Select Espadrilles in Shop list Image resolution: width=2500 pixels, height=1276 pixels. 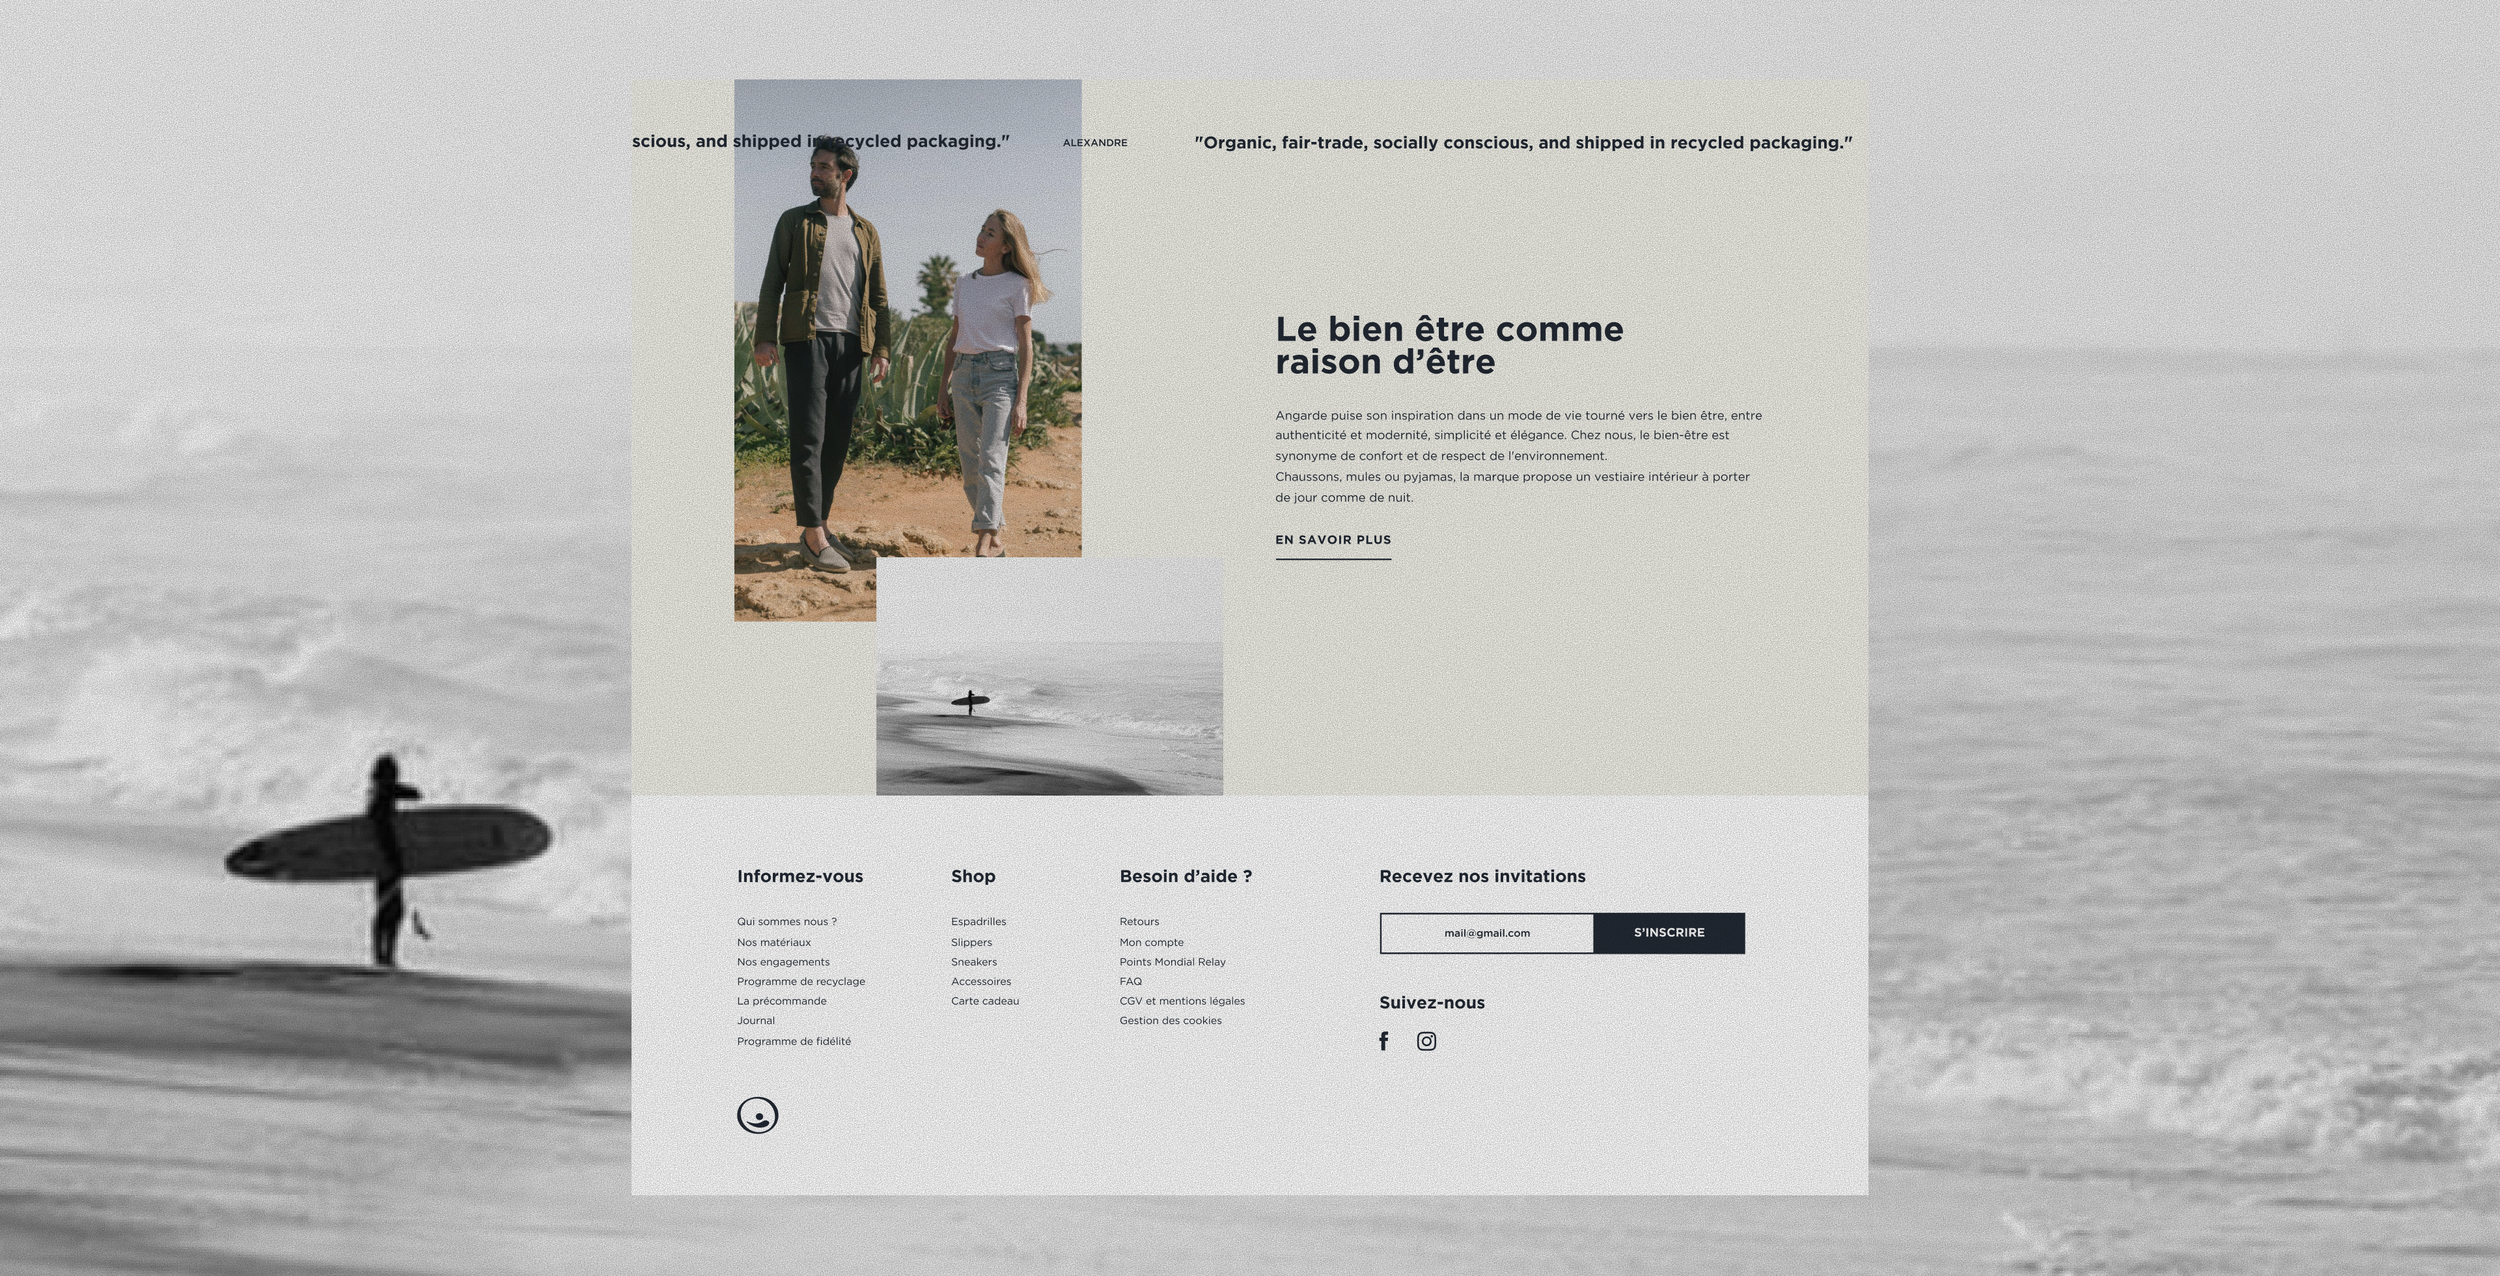pos(978,922)
